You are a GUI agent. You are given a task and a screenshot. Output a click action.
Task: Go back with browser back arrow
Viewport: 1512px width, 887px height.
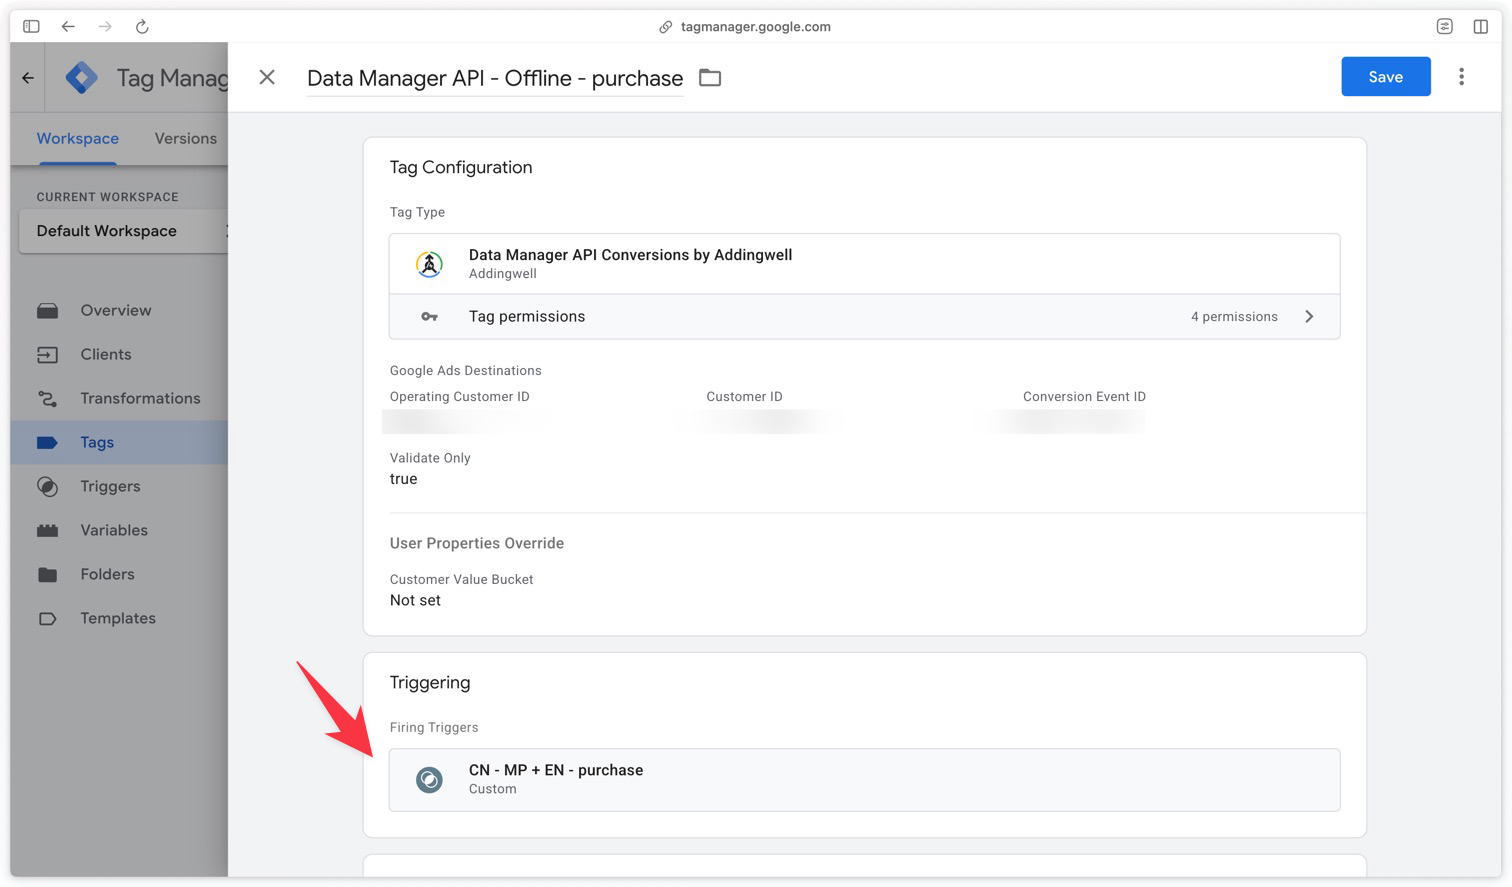pyautogui.click(x=68, y=27)
